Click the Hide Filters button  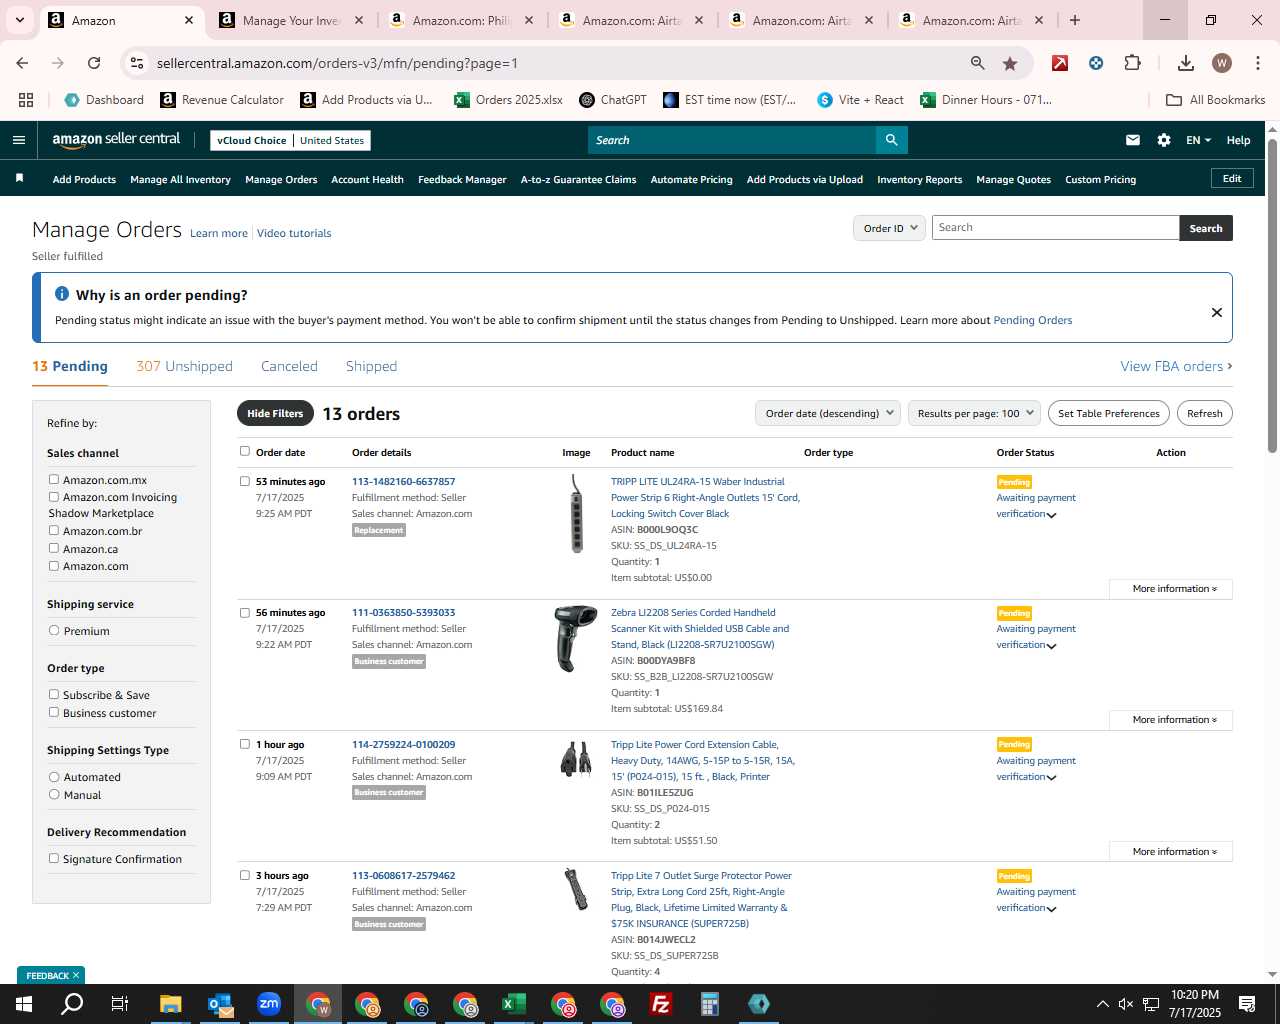point(275,413)
